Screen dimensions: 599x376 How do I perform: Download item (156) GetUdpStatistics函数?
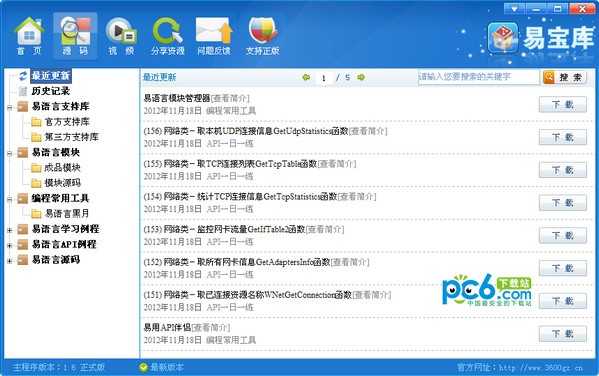coord(563,137)
